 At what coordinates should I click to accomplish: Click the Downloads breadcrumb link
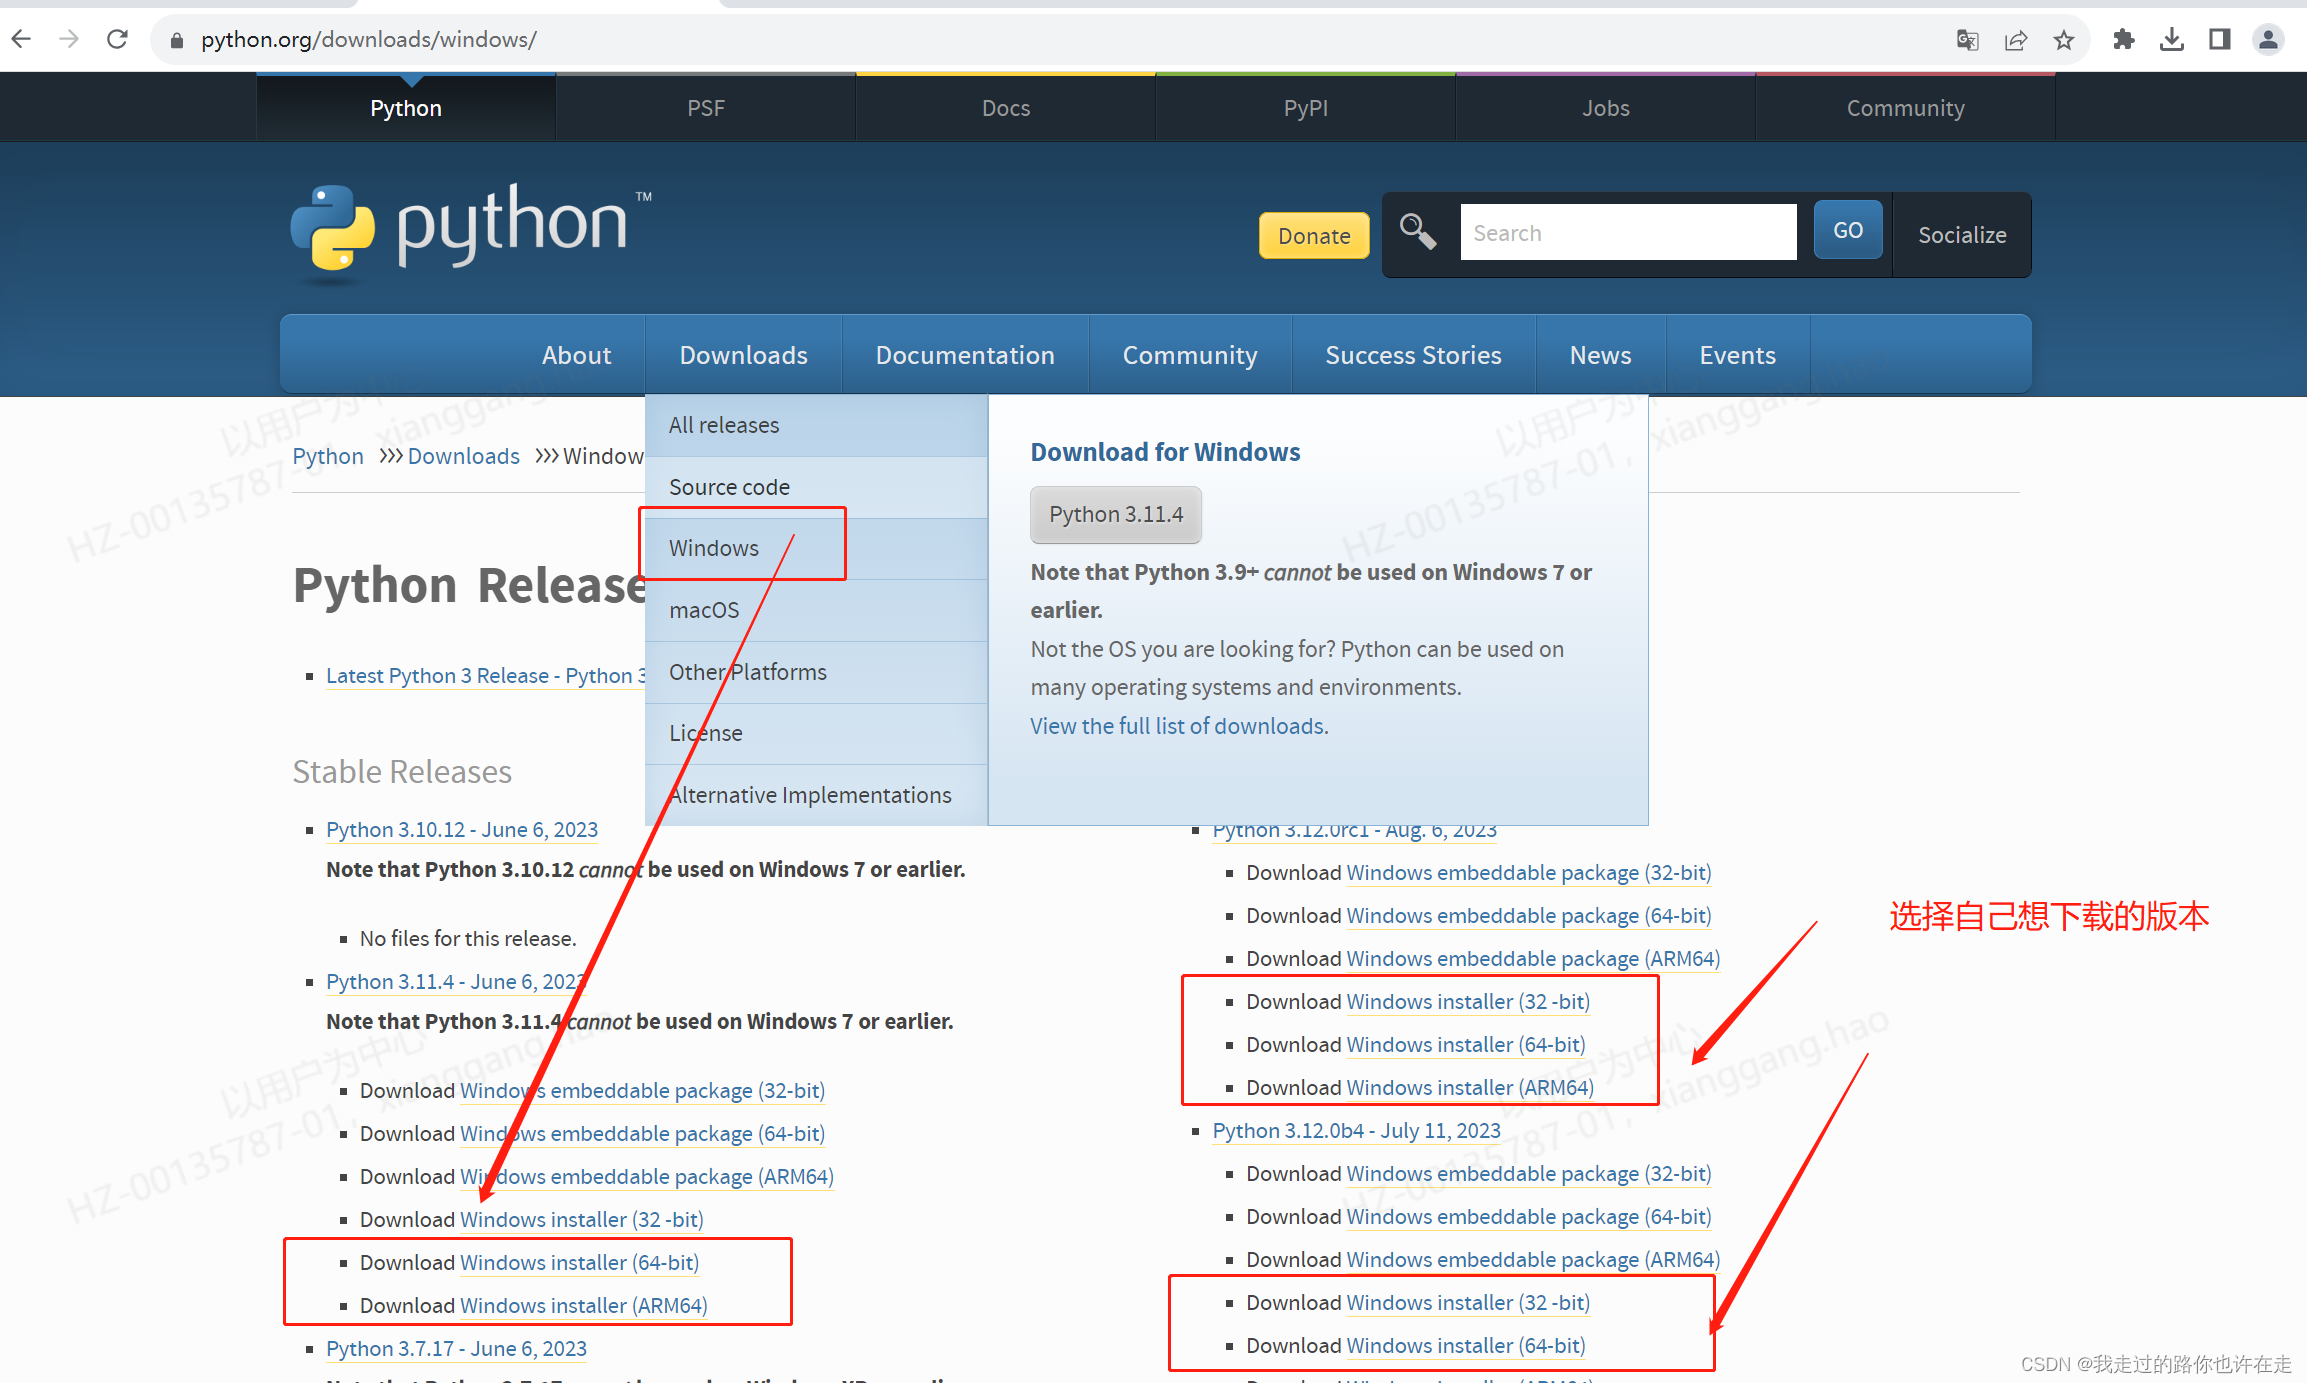pyautogui.click(x=463, y=456)
